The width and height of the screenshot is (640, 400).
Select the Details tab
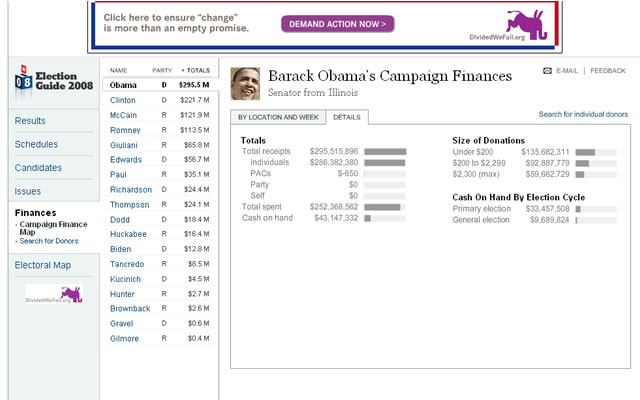point(347,117)
